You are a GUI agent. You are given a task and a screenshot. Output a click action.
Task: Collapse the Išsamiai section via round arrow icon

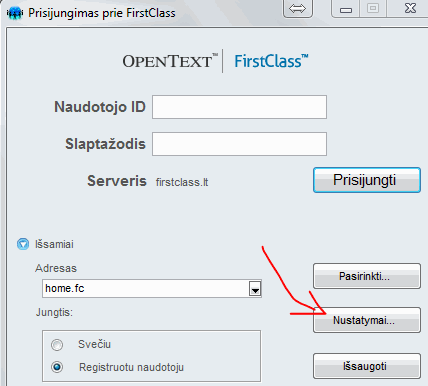(23, 244)
